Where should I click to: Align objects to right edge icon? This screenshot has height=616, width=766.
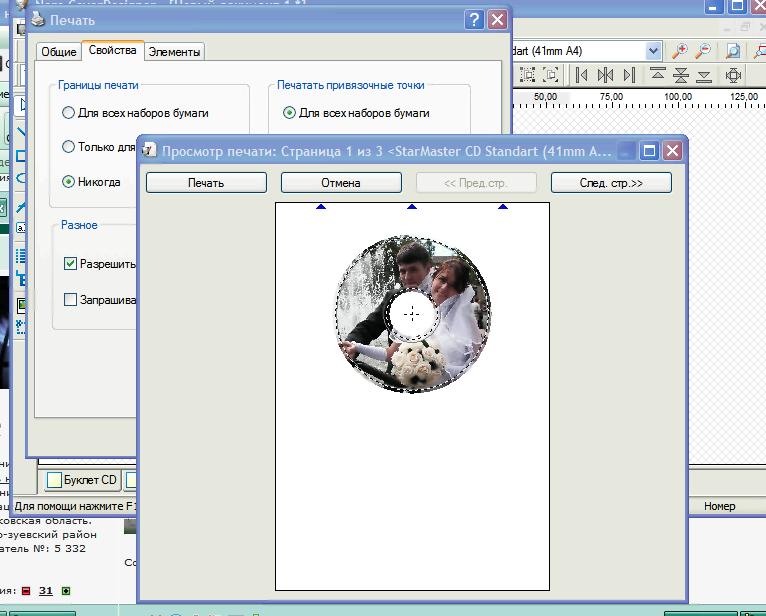tap(628, 76)
